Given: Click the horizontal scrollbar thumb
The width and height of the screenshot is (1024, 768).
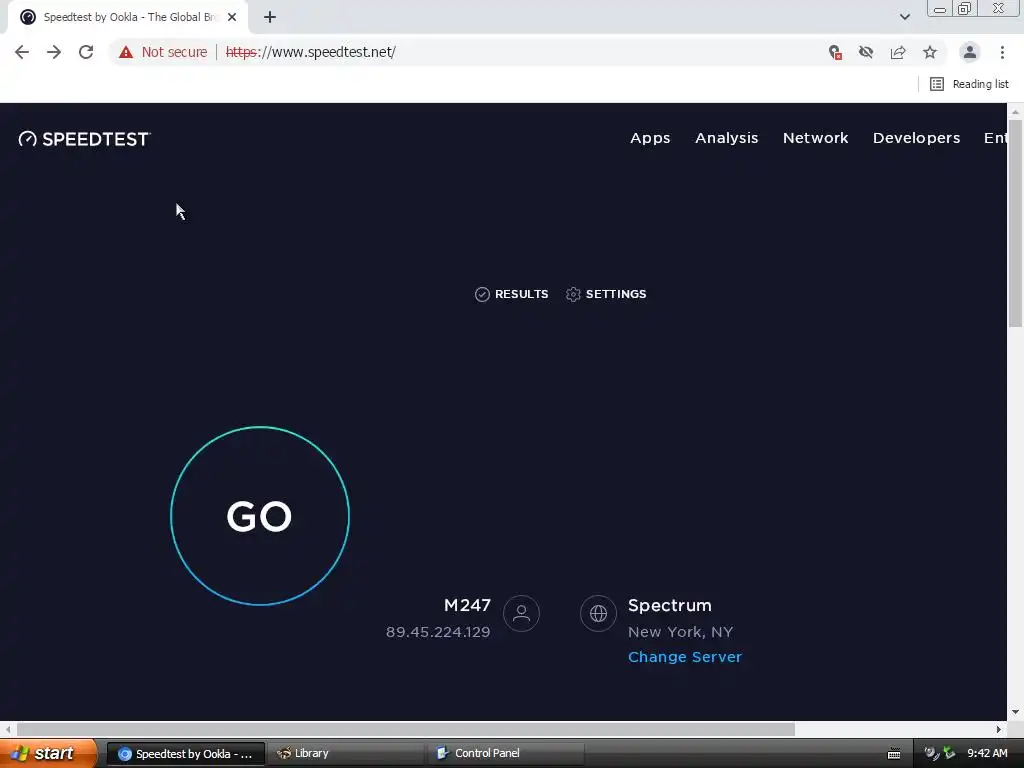Looking at the screenshot, I should click(x=405, y=729).
